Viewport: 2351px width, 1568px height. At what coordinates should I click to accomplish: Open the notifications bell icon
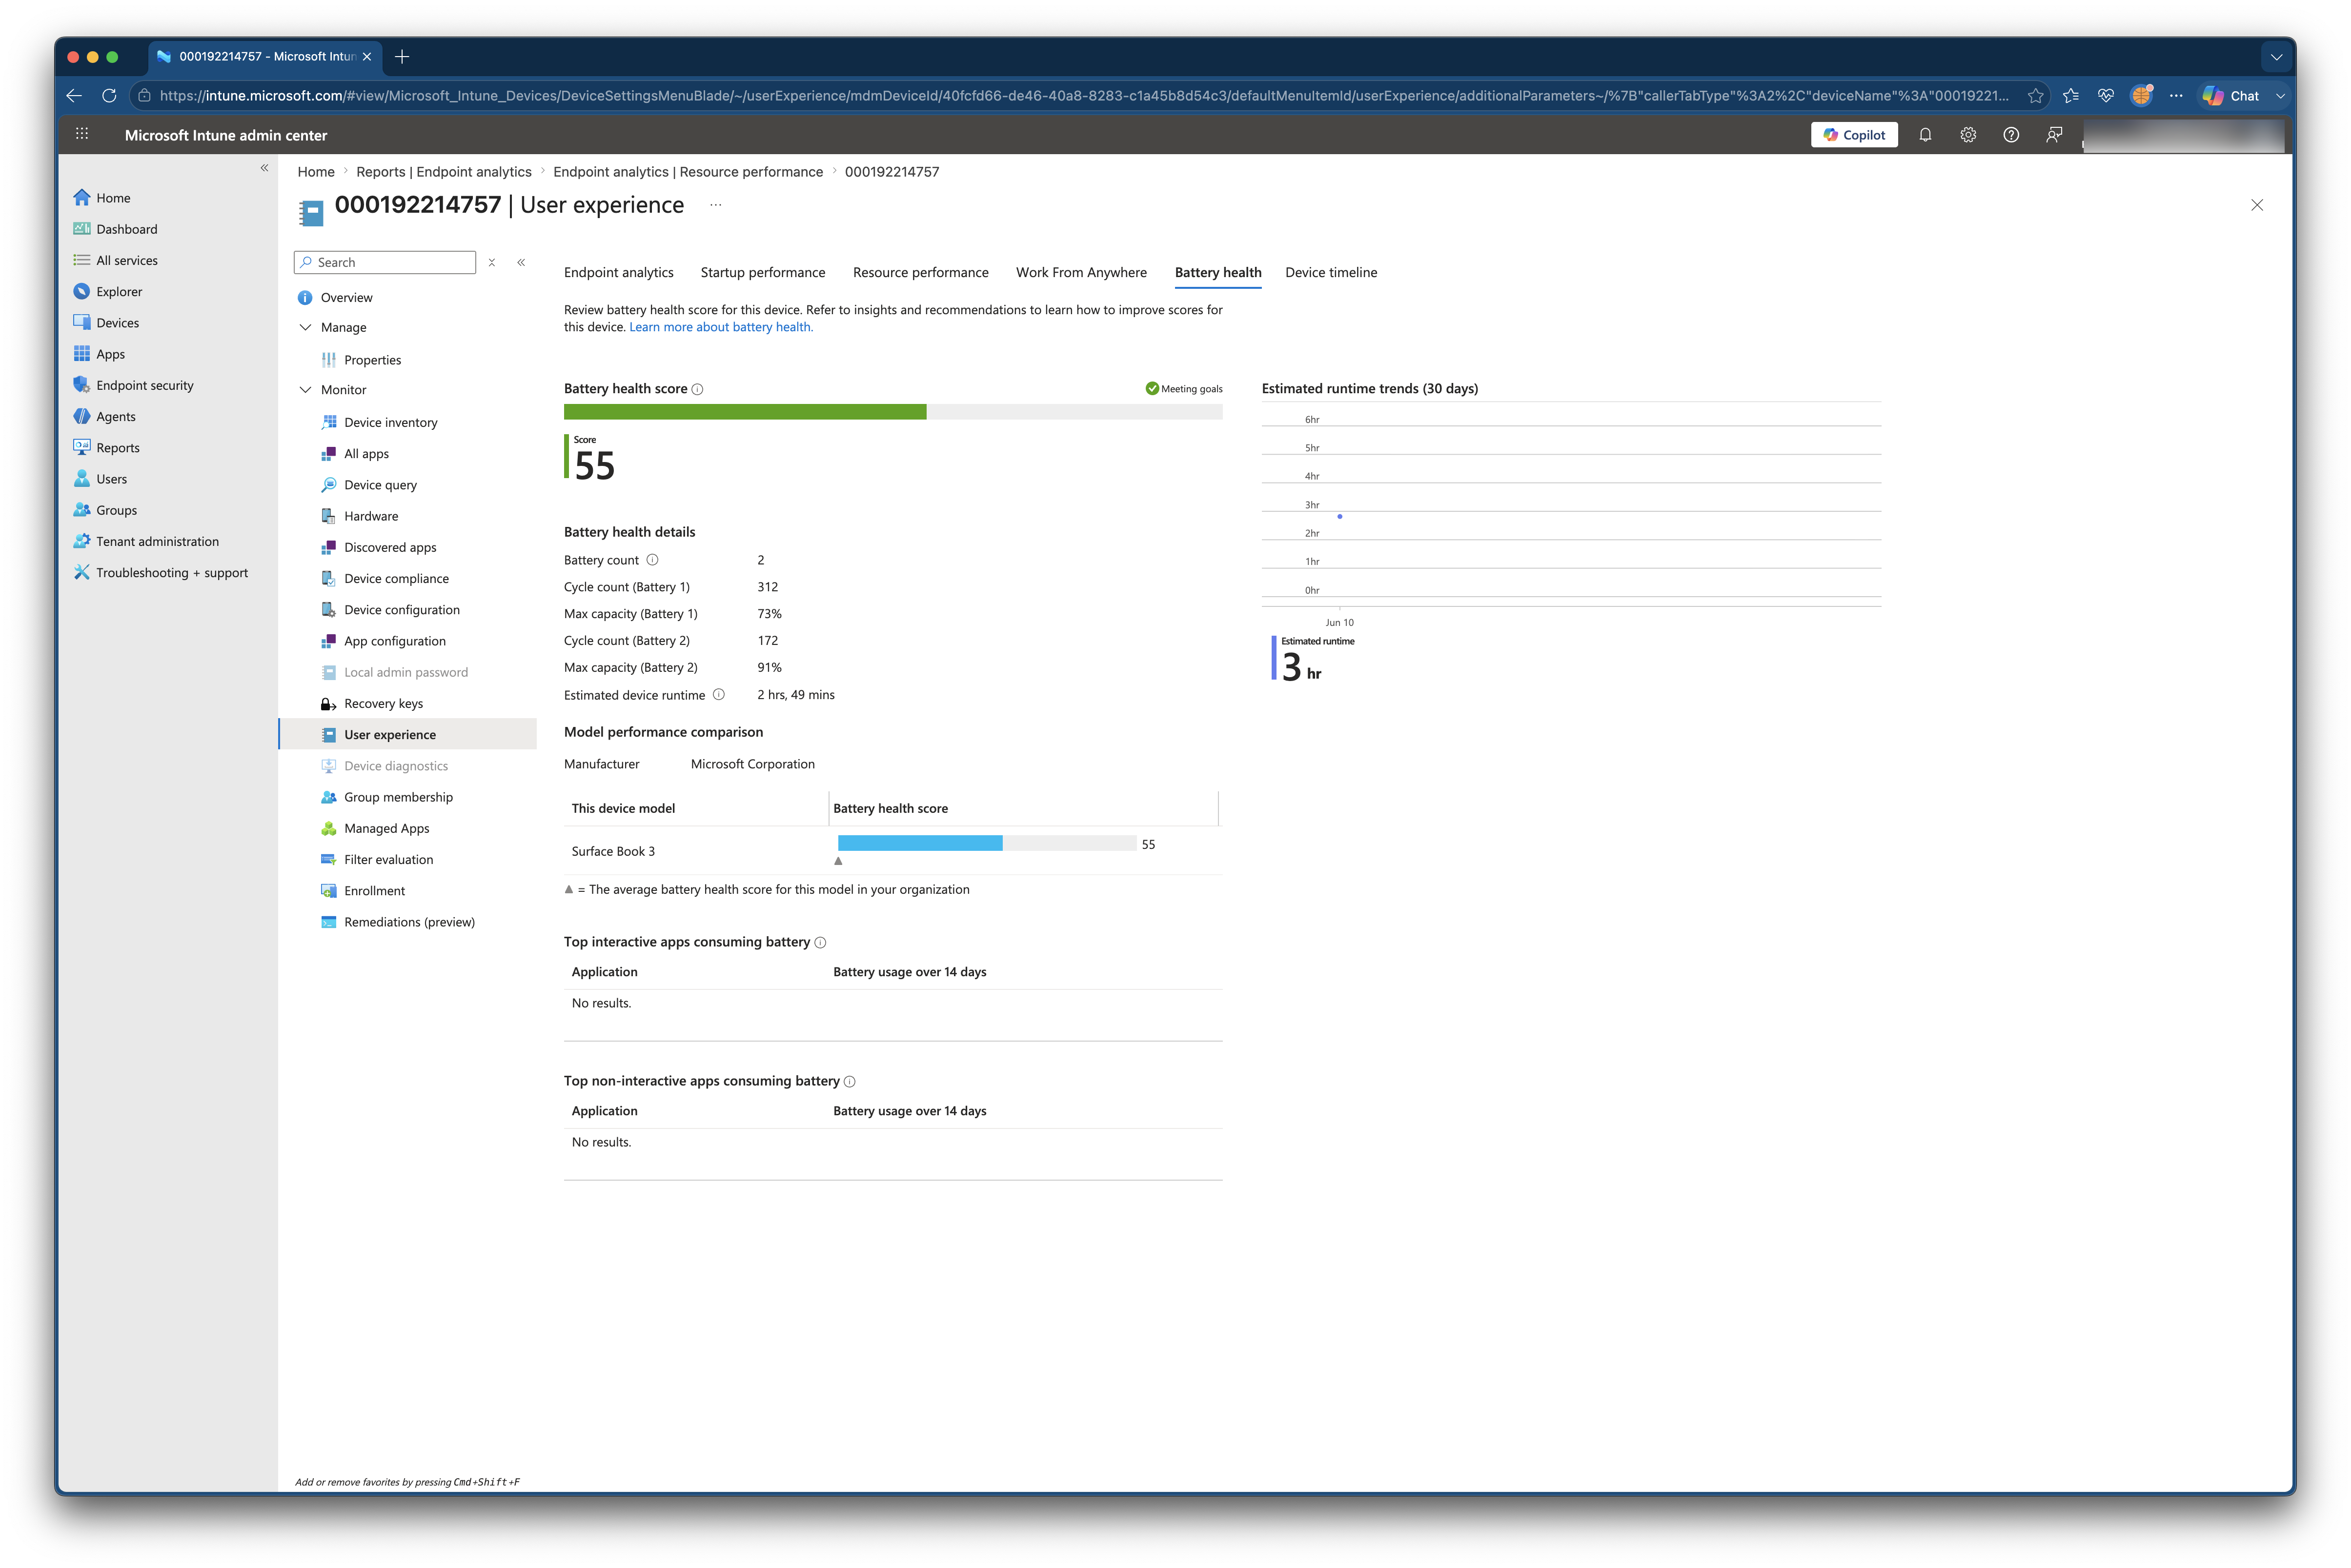tap(1925, 135)
